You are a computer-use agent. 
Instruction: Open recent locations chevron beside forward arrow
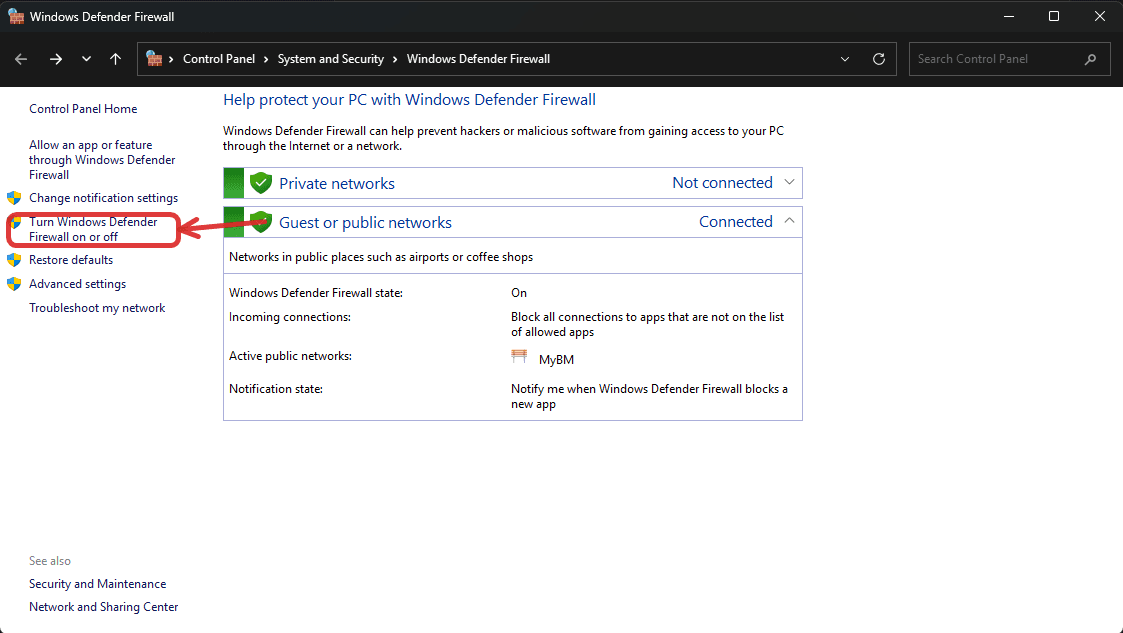(x=86, y=59)
